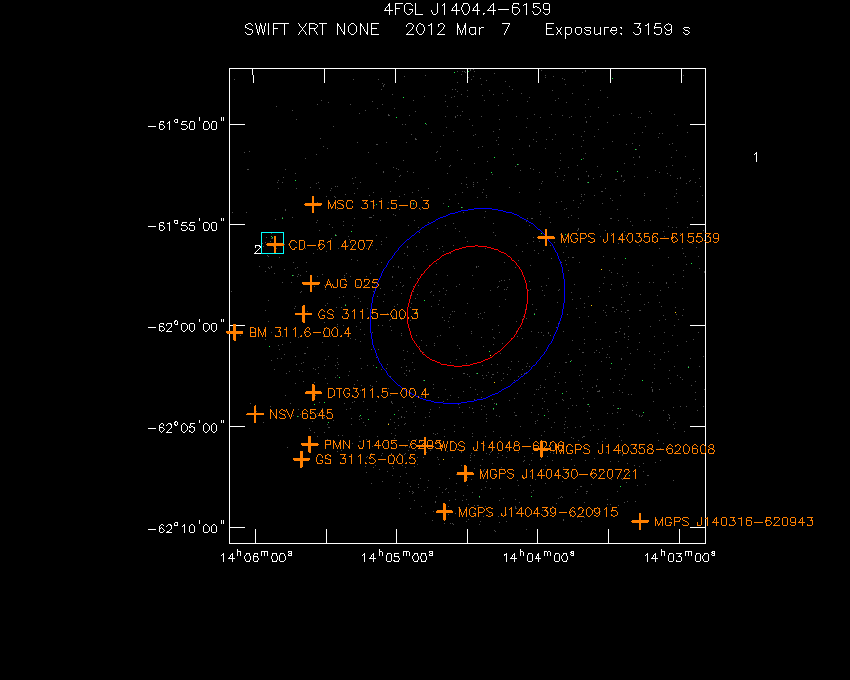Click the MGPS J140358-620608 cross marker
Screen dimensions: 850x680
[x=541, y=448]
